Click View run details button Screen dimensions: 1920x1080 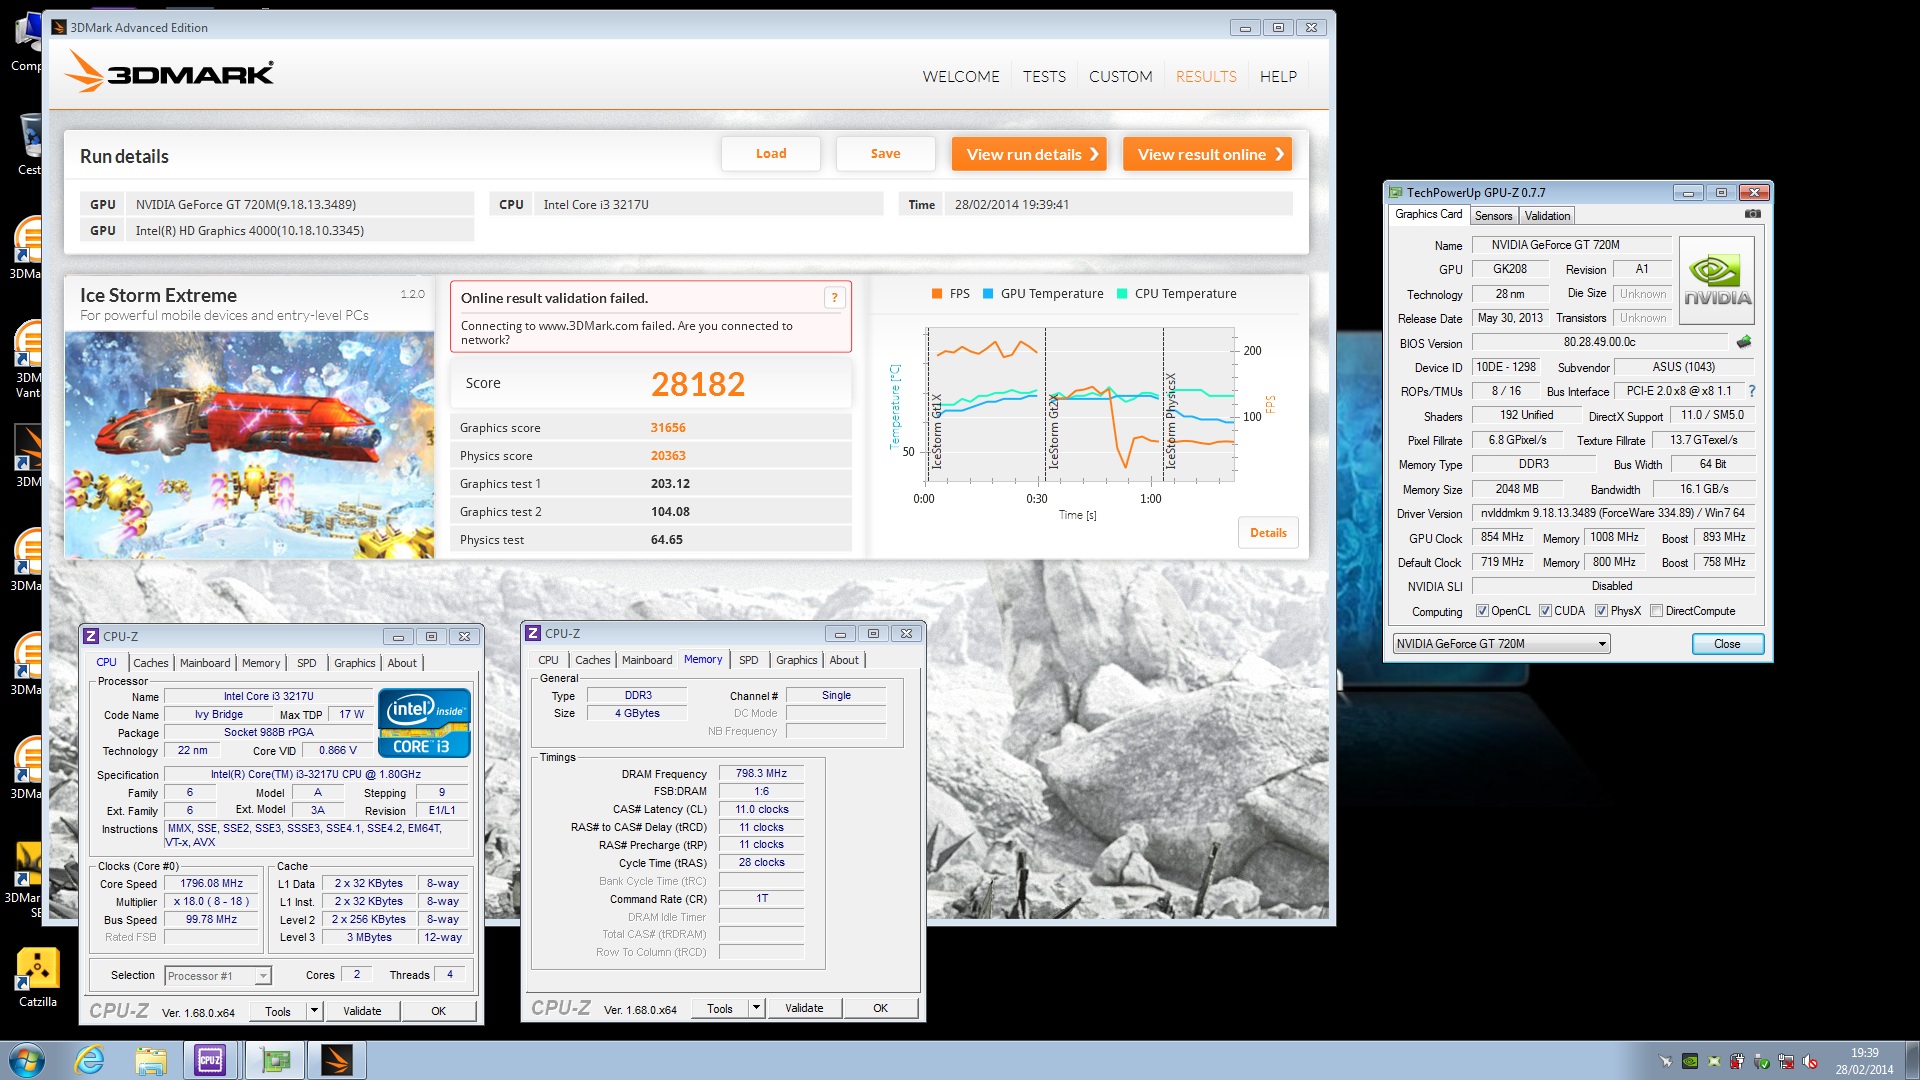1029,154
